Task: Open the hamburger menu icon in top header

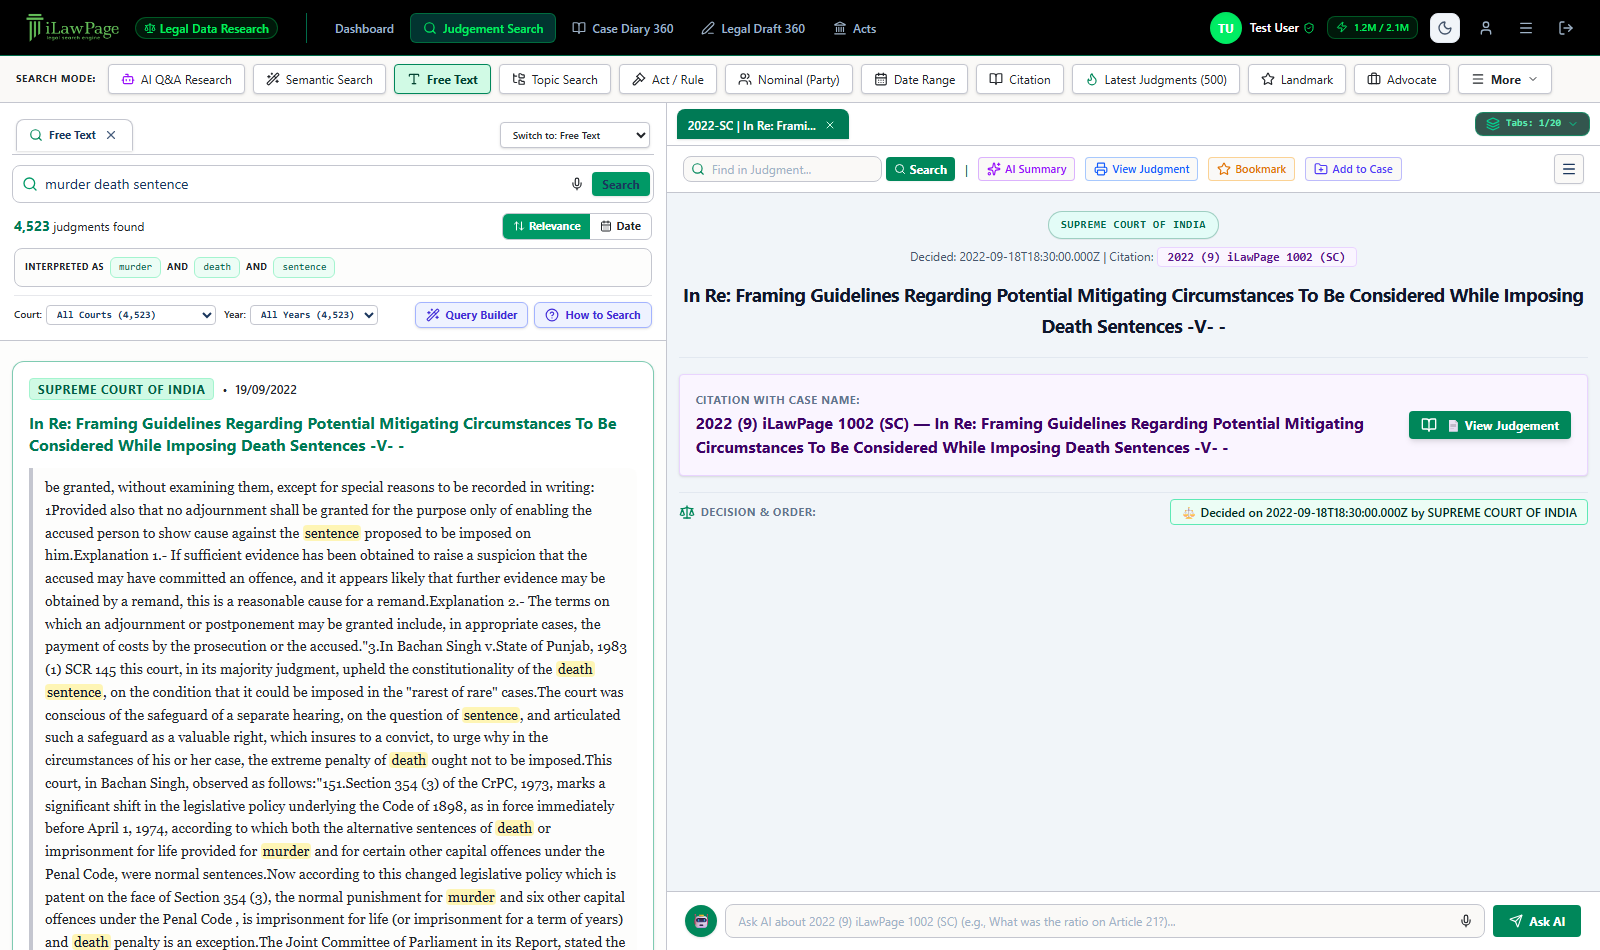Action: (1526, 28)
